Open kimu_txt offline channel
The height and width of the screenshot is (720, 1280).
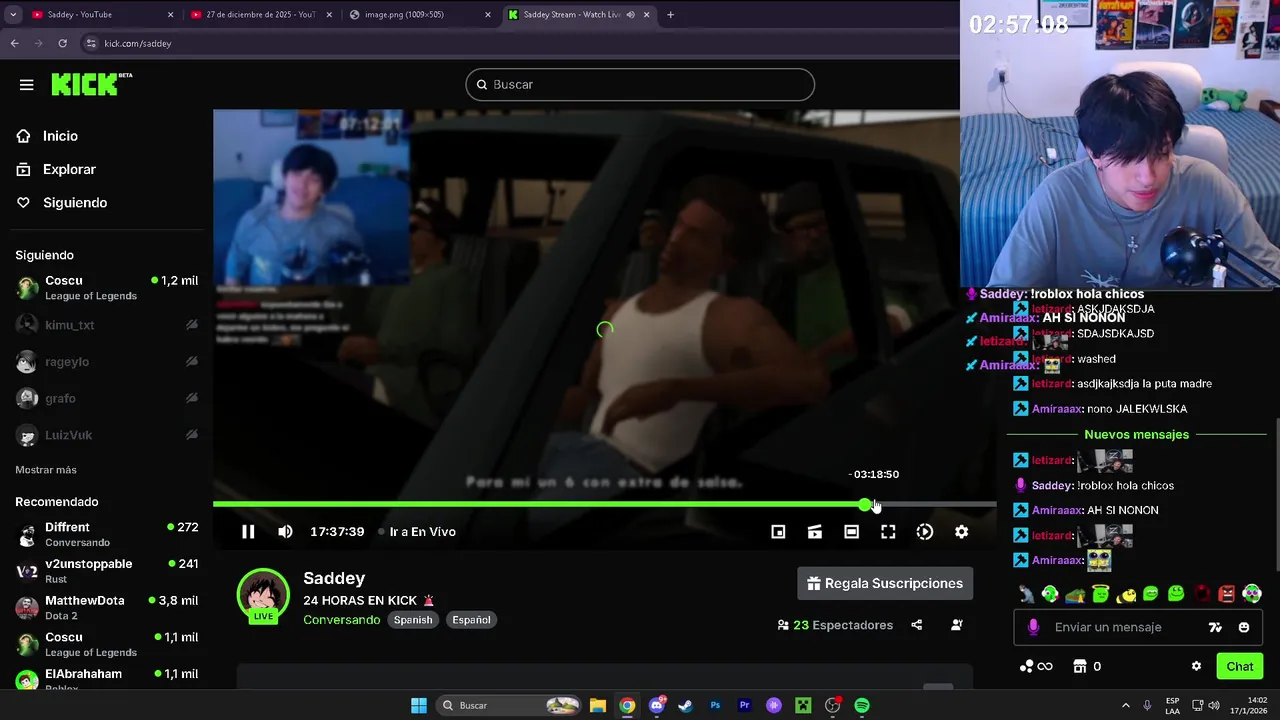(105, 325)
